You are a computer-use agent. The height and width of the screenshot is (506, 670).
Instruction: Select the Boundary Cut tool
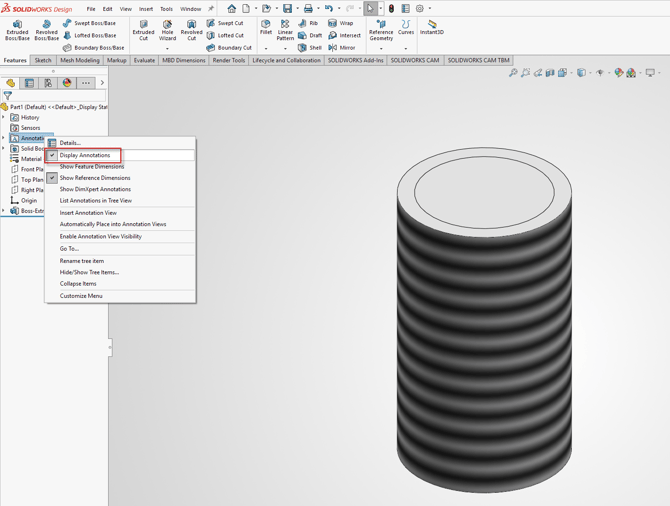click(229, 48)
